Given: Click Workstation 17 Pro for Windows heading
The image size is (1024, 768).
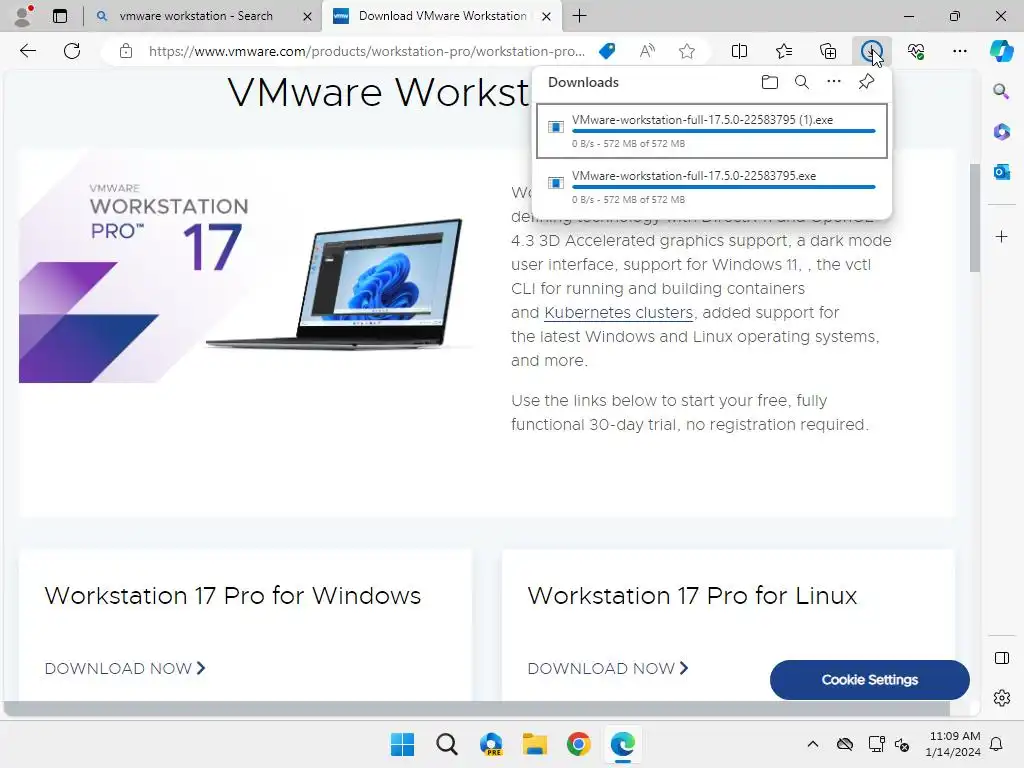Looking at the screenshot, I should 232,596.
